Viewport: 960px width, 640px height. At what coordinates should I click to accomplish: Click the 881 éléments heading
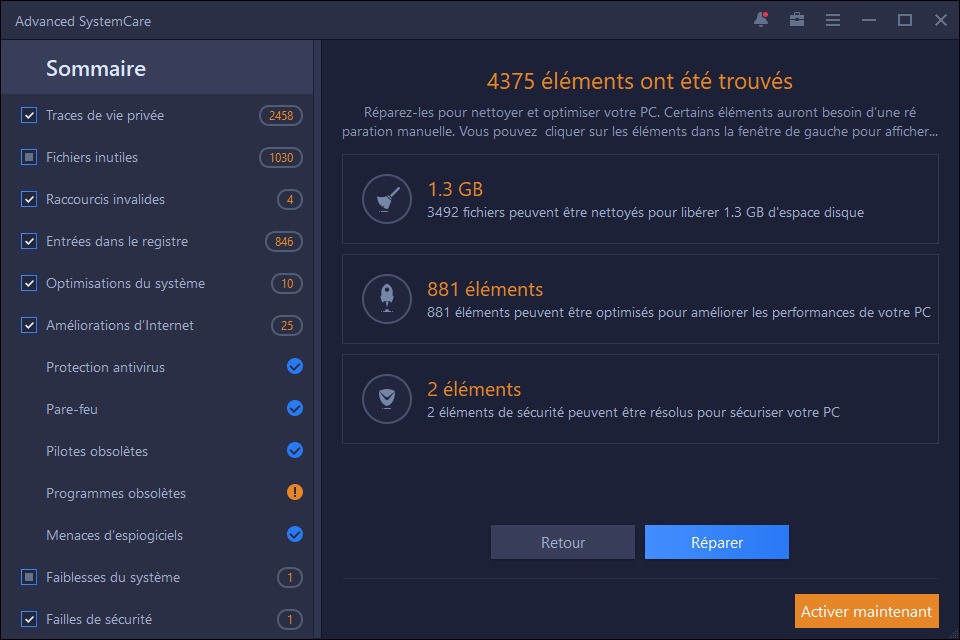[485, 289]
